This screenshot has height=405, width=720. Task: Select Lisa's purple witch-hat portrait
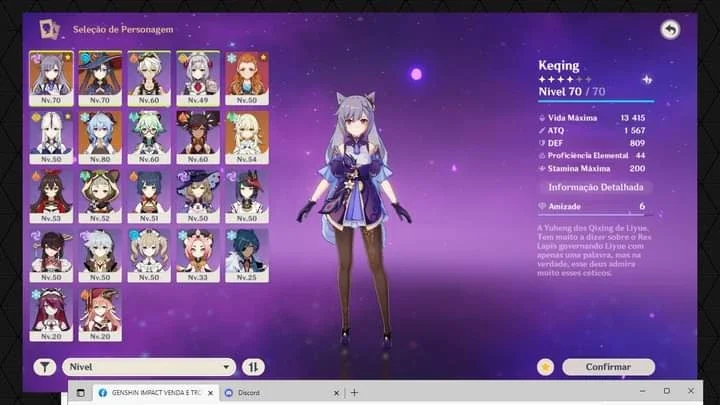pyautogui.click(x=198, y=197)
